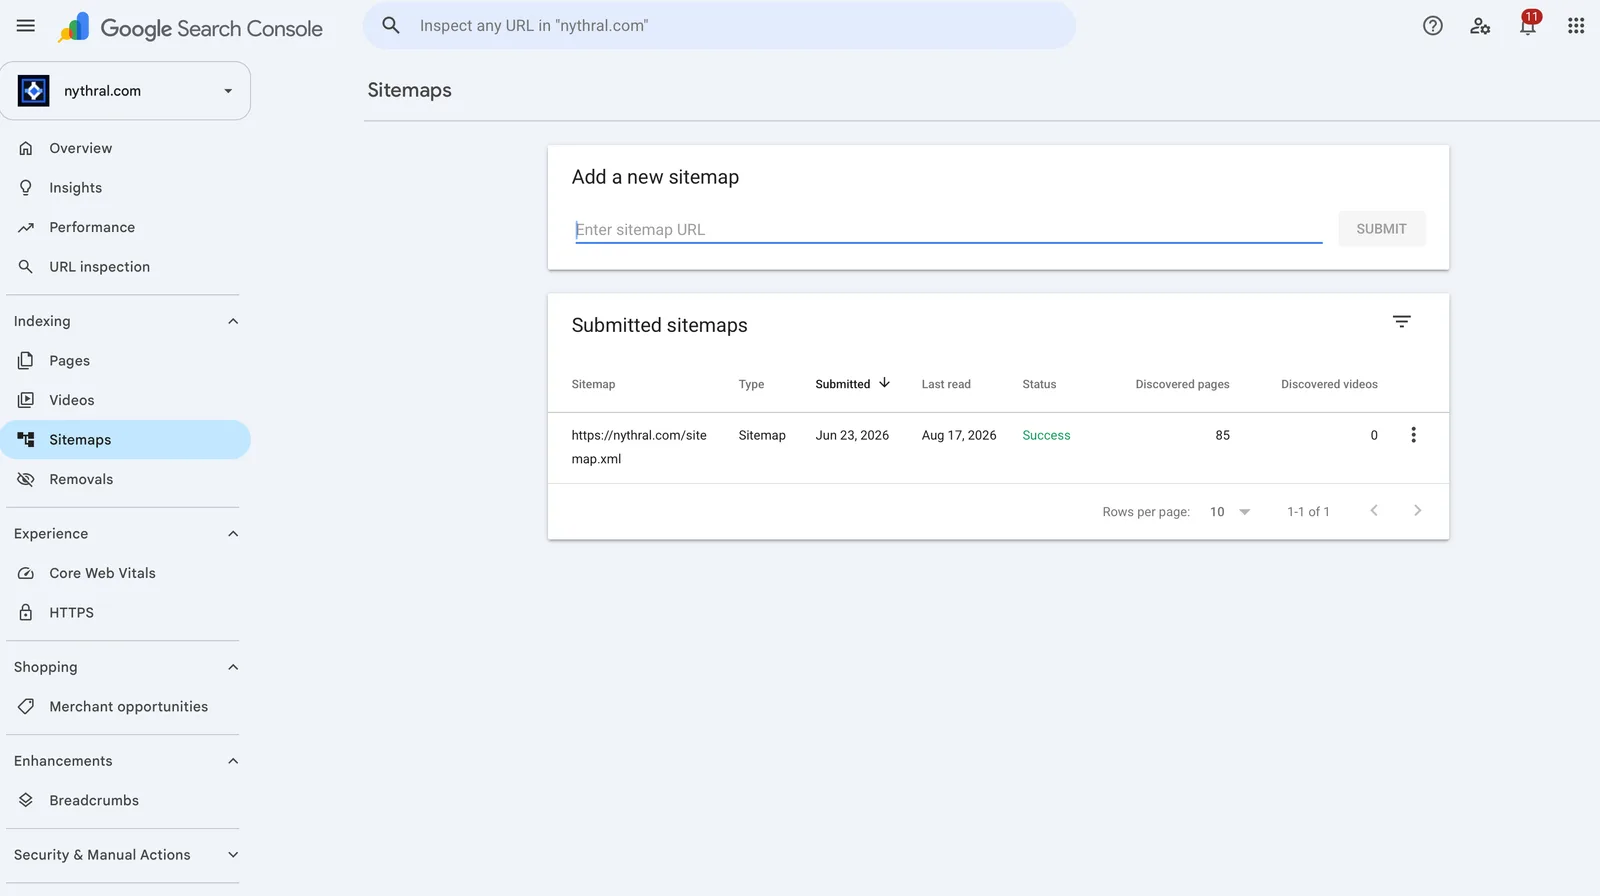Click the SUBMIT sitemap button
Screen dimensions: 1600x896
[x=1382, y=229]
